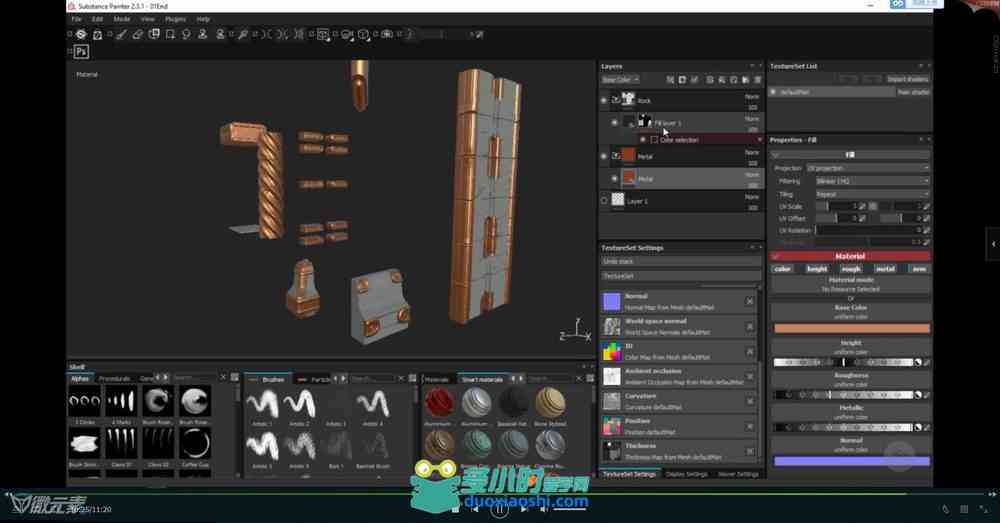
Task: Switch to the Display Settings tab
Action: [687, 474]
